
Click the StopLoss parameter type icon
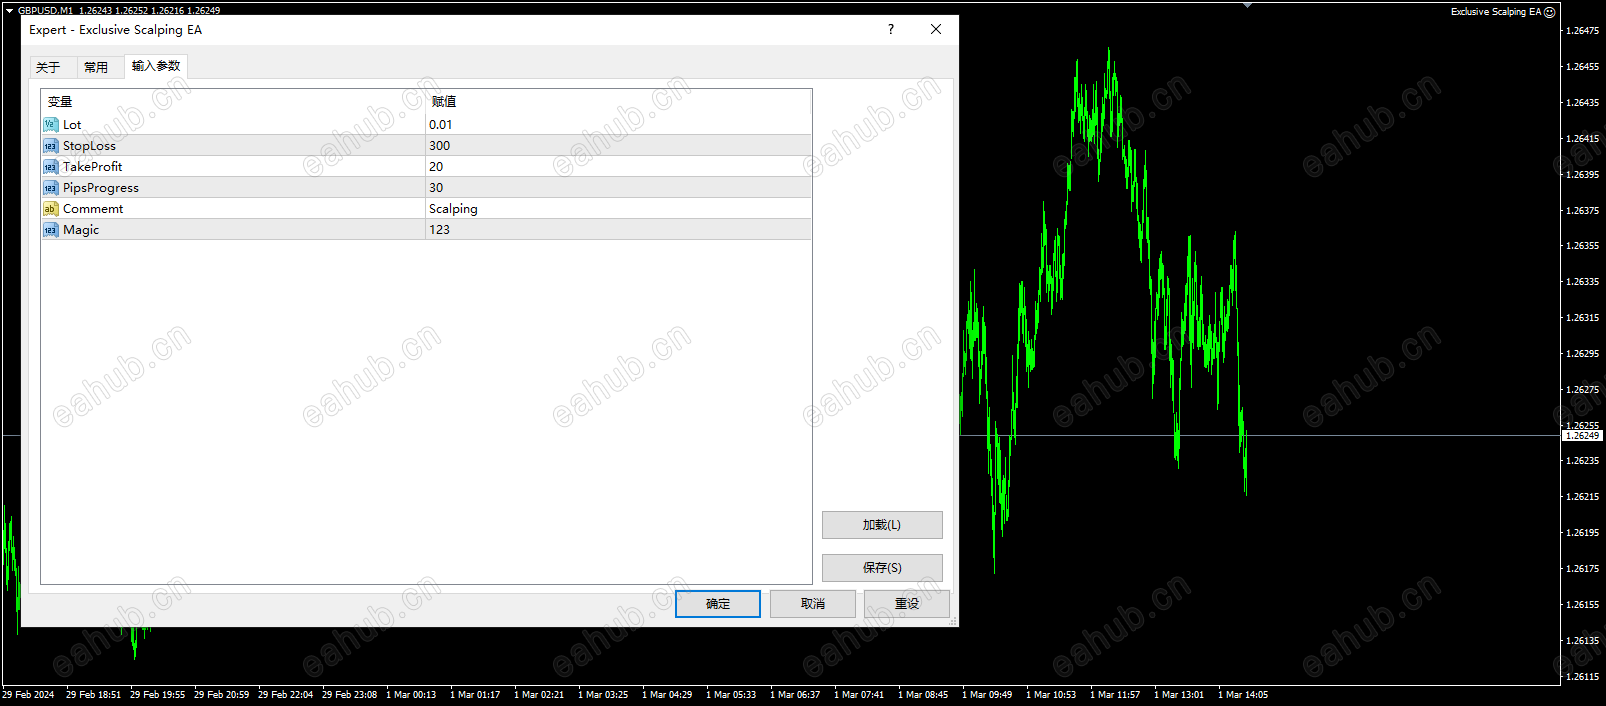(51, 146)
